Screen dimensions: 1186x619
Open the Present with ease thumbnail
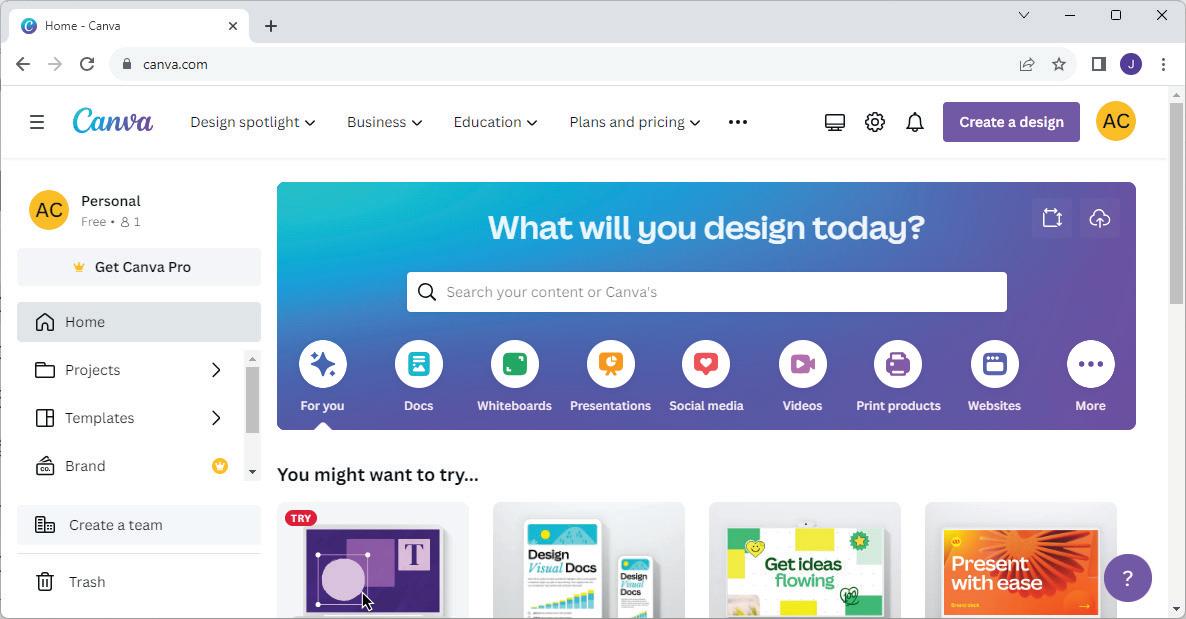coord(1020,560)
